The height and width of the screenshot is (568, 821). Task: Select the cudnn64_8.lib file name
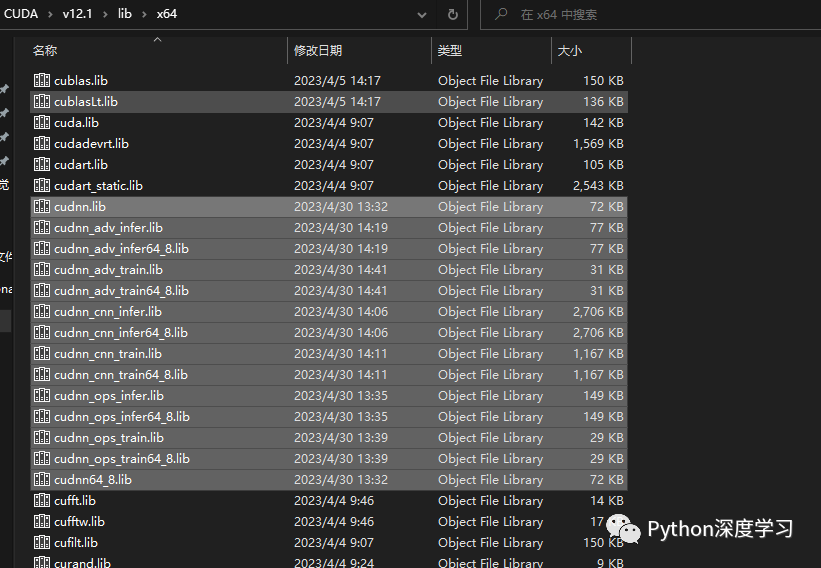93,480
